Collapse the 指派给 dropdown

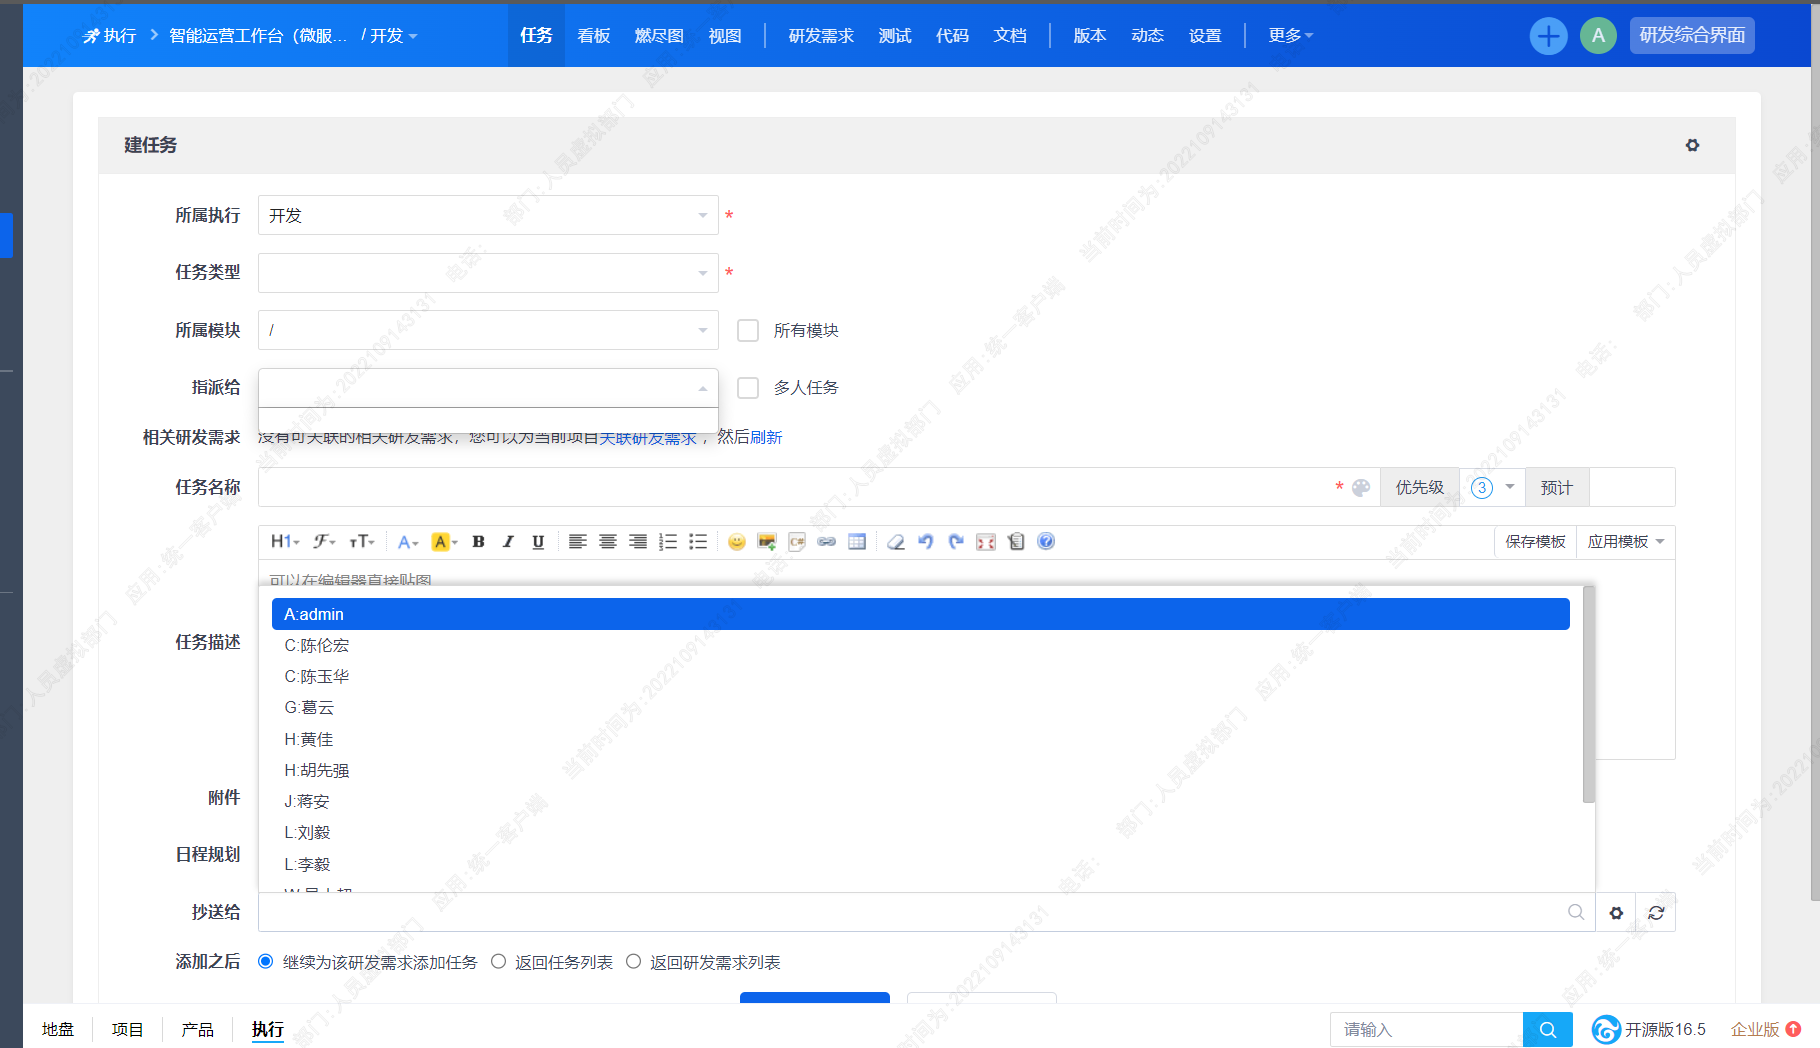click(x=488, y=387)
